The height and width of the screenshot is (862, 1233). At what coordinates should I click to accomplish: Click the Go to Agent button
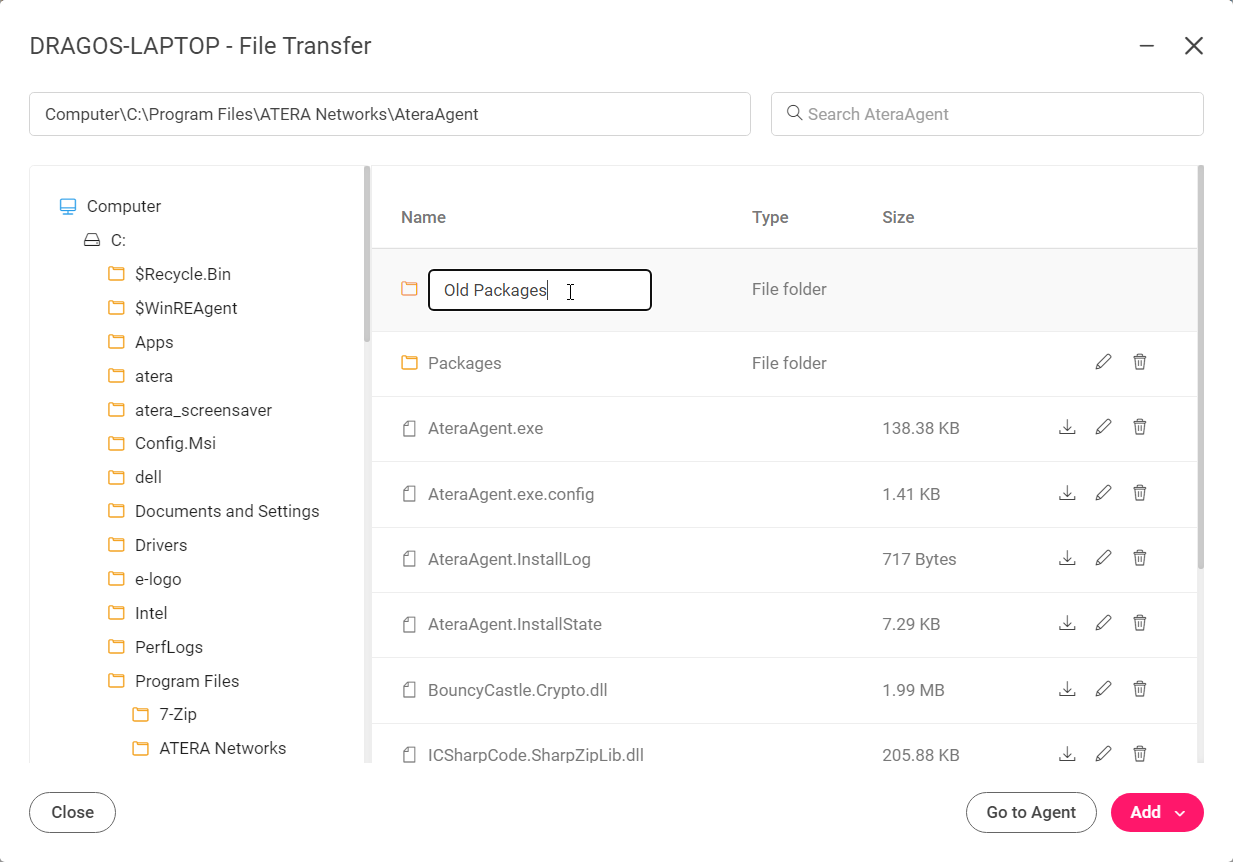point(1031,813)
